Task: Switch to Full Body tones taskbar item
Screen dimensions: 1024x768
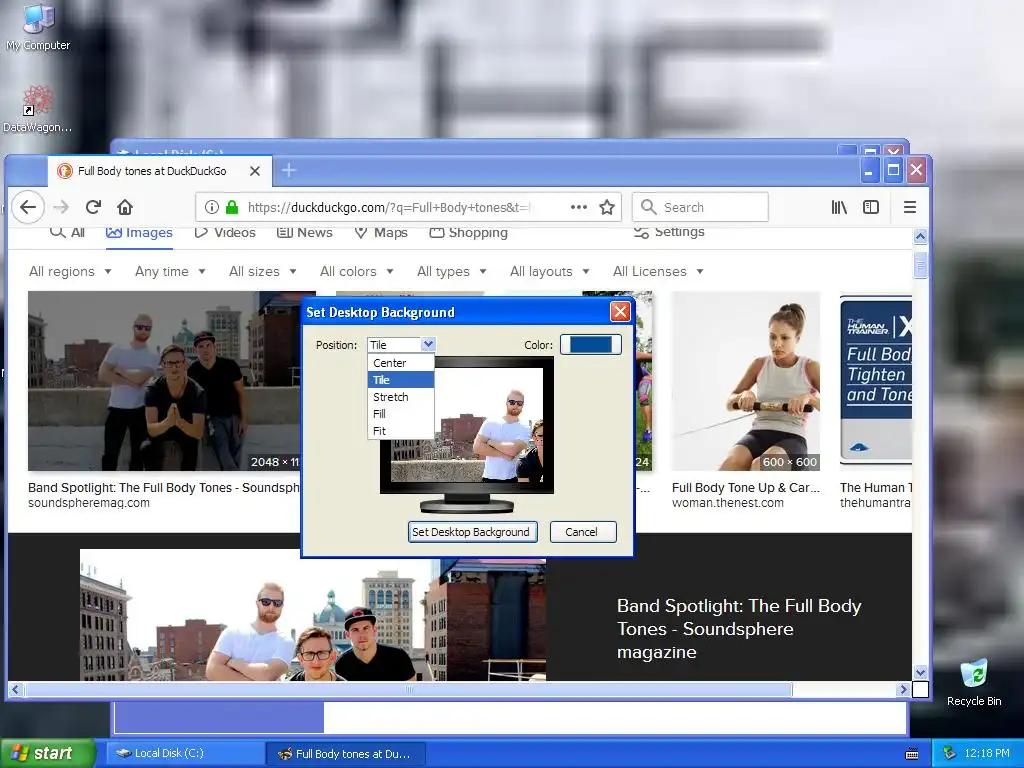Action: 346,754
